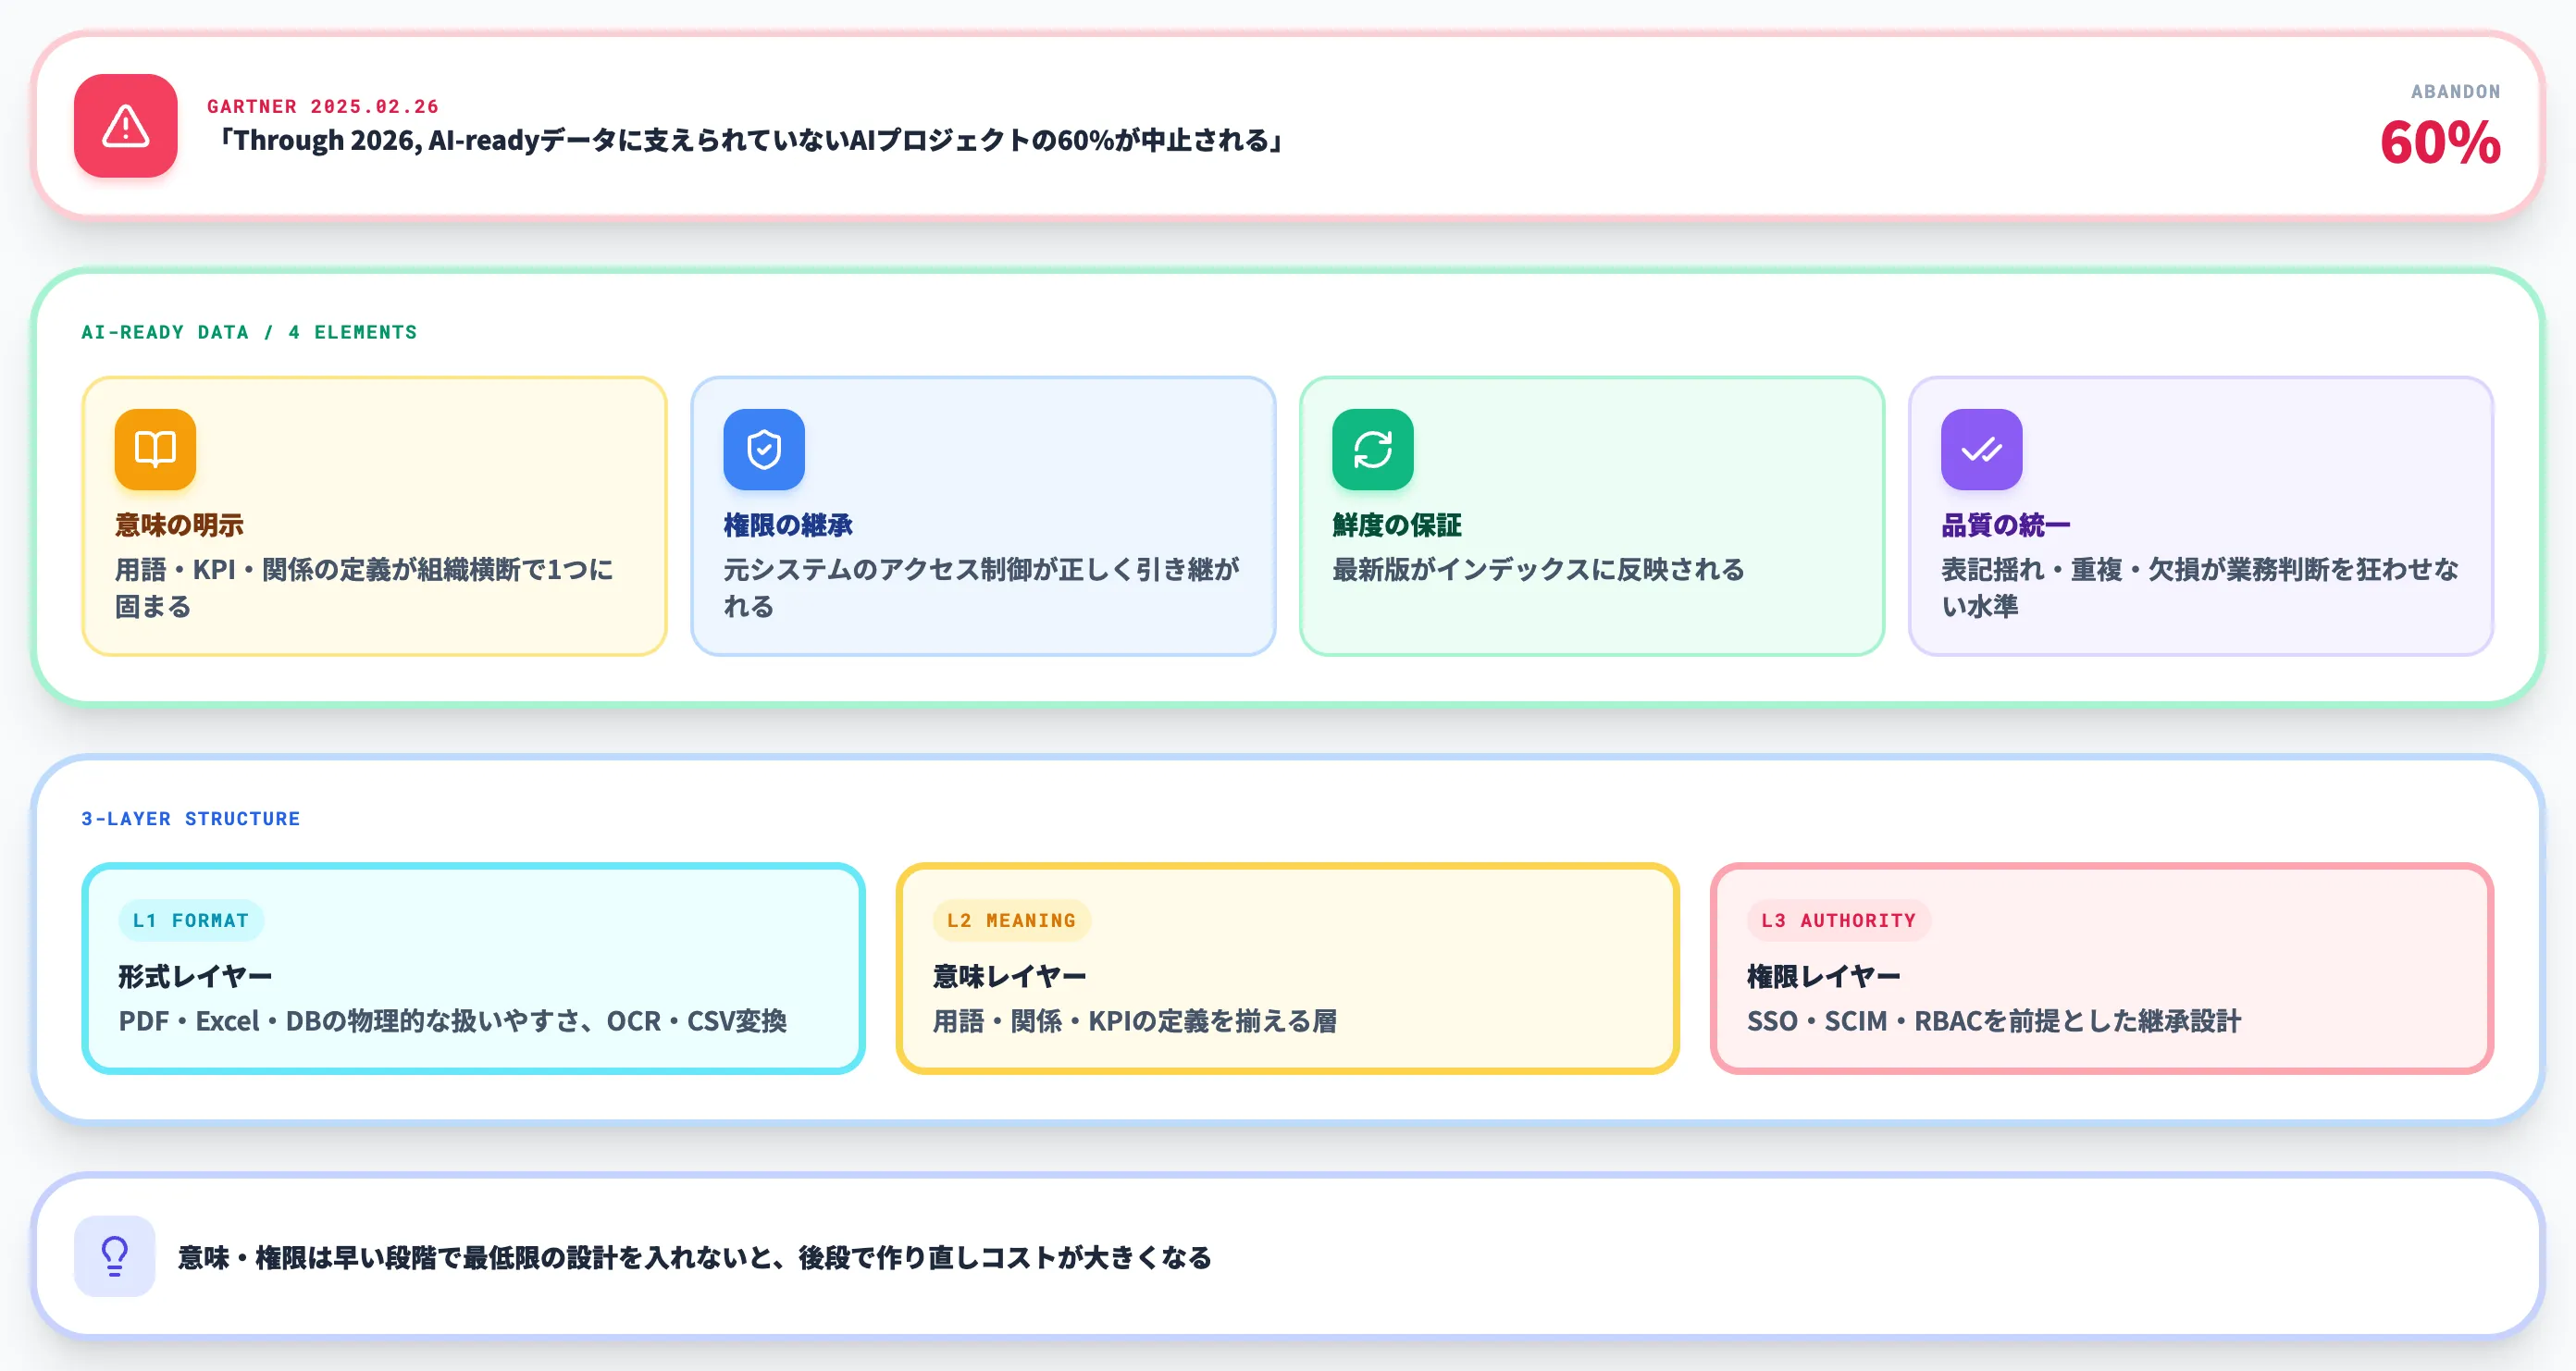Screen dimensions: 2576x1371
Task: Select the L1 FORMAT badge
Action: point(191,920)
